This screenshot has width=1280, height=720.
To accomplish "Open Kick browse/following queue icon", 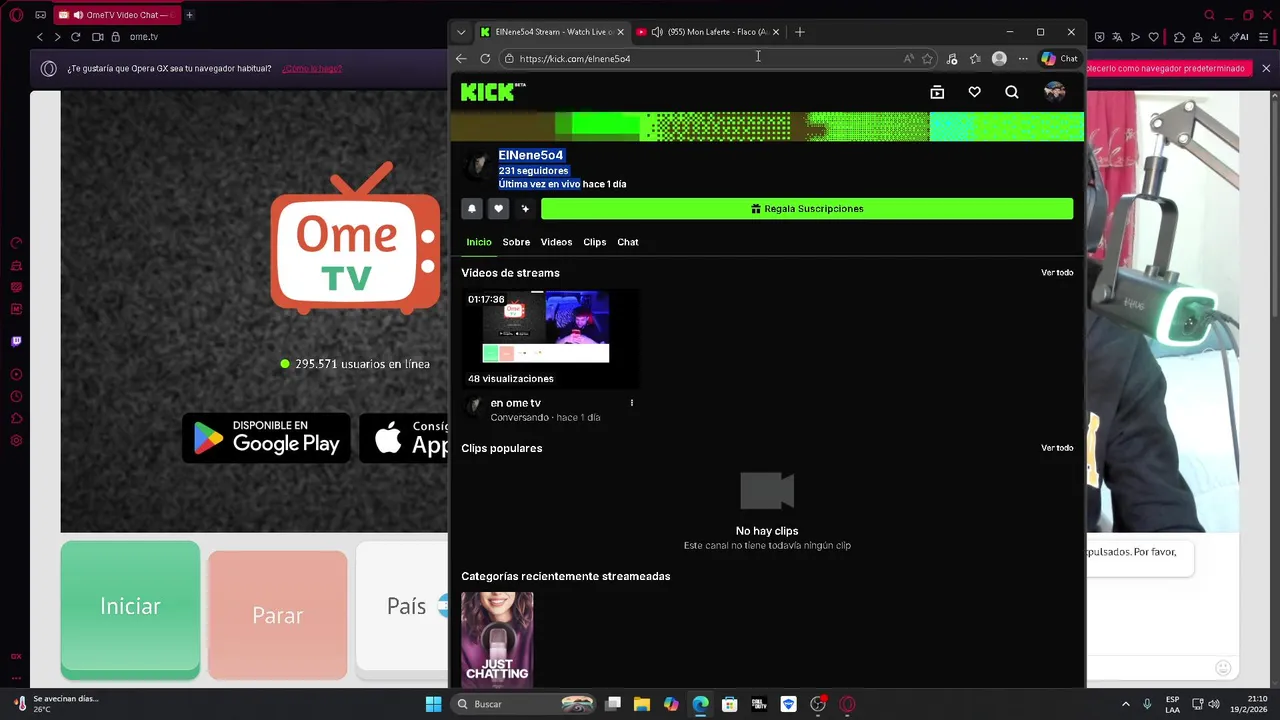I will 937,92.
